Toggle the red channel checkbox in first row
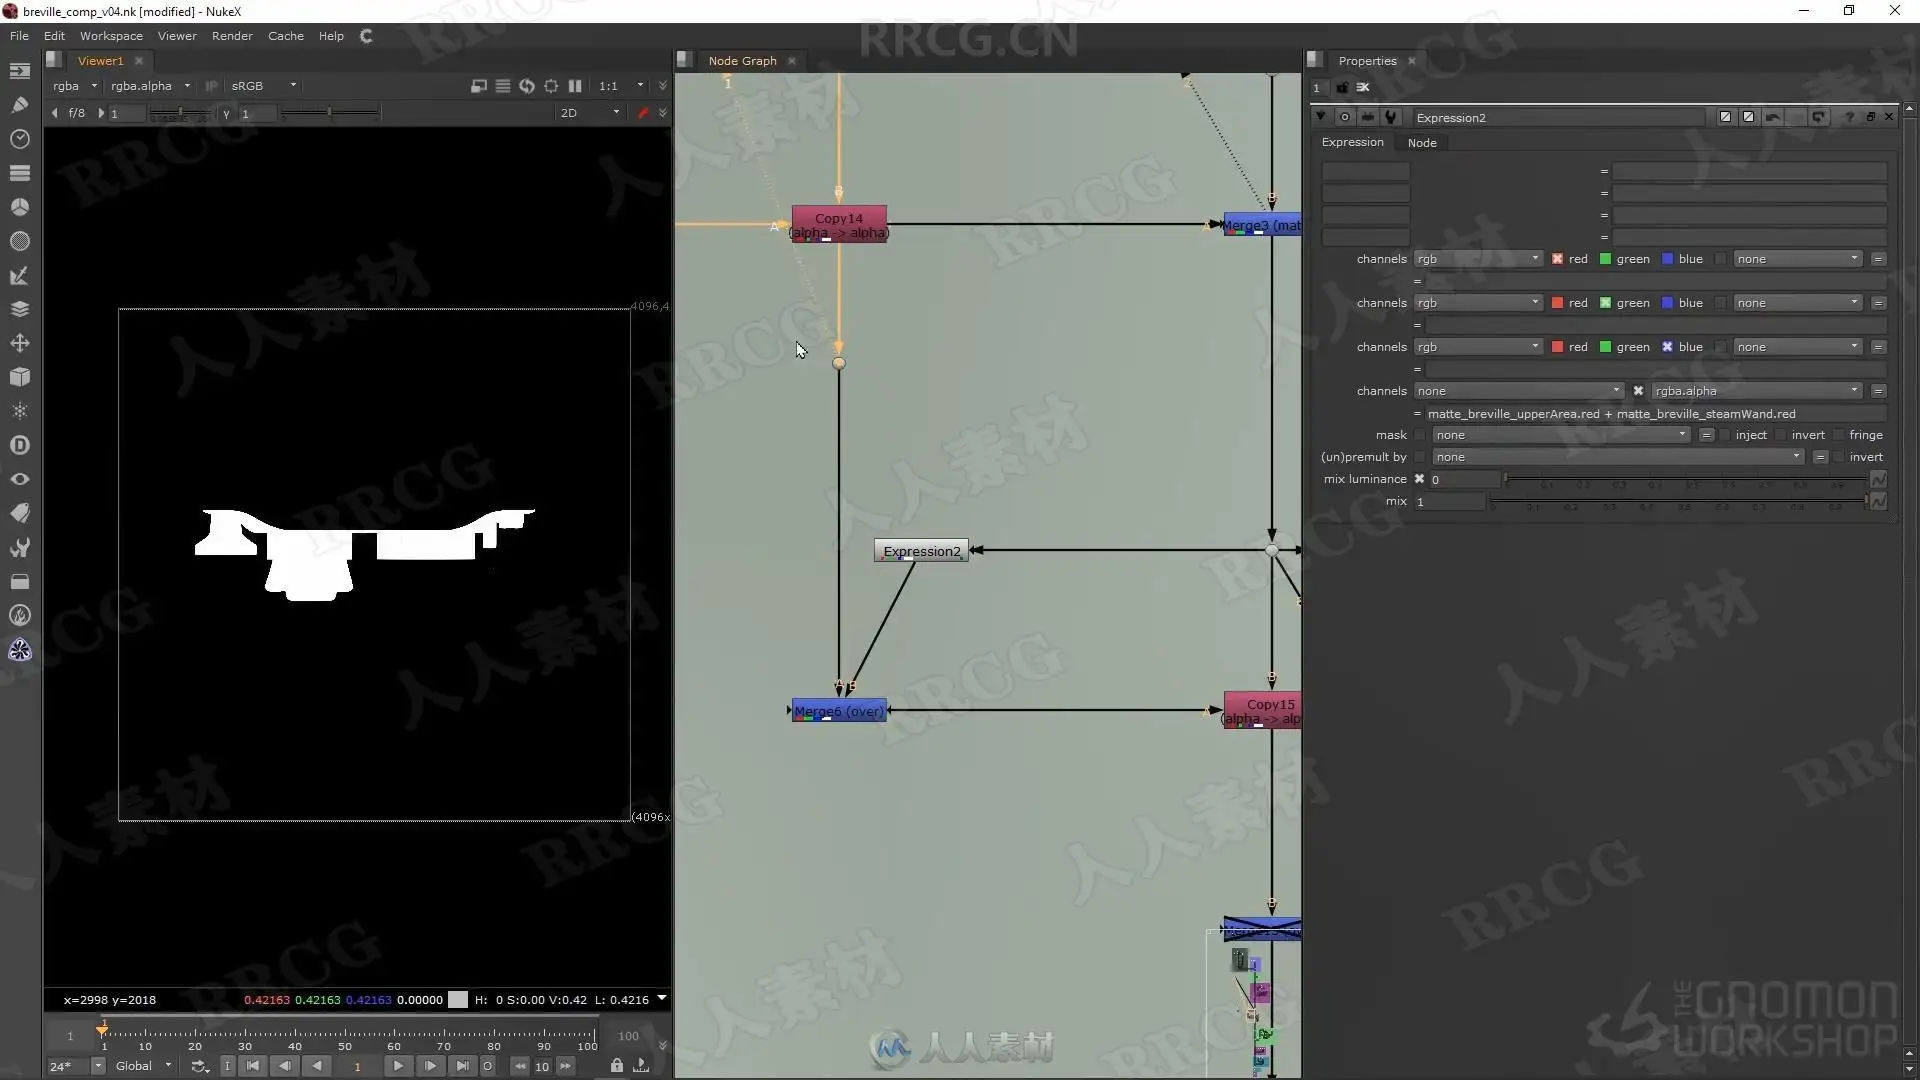The image size is (1920, 1080). click(x=1557, y=259)
